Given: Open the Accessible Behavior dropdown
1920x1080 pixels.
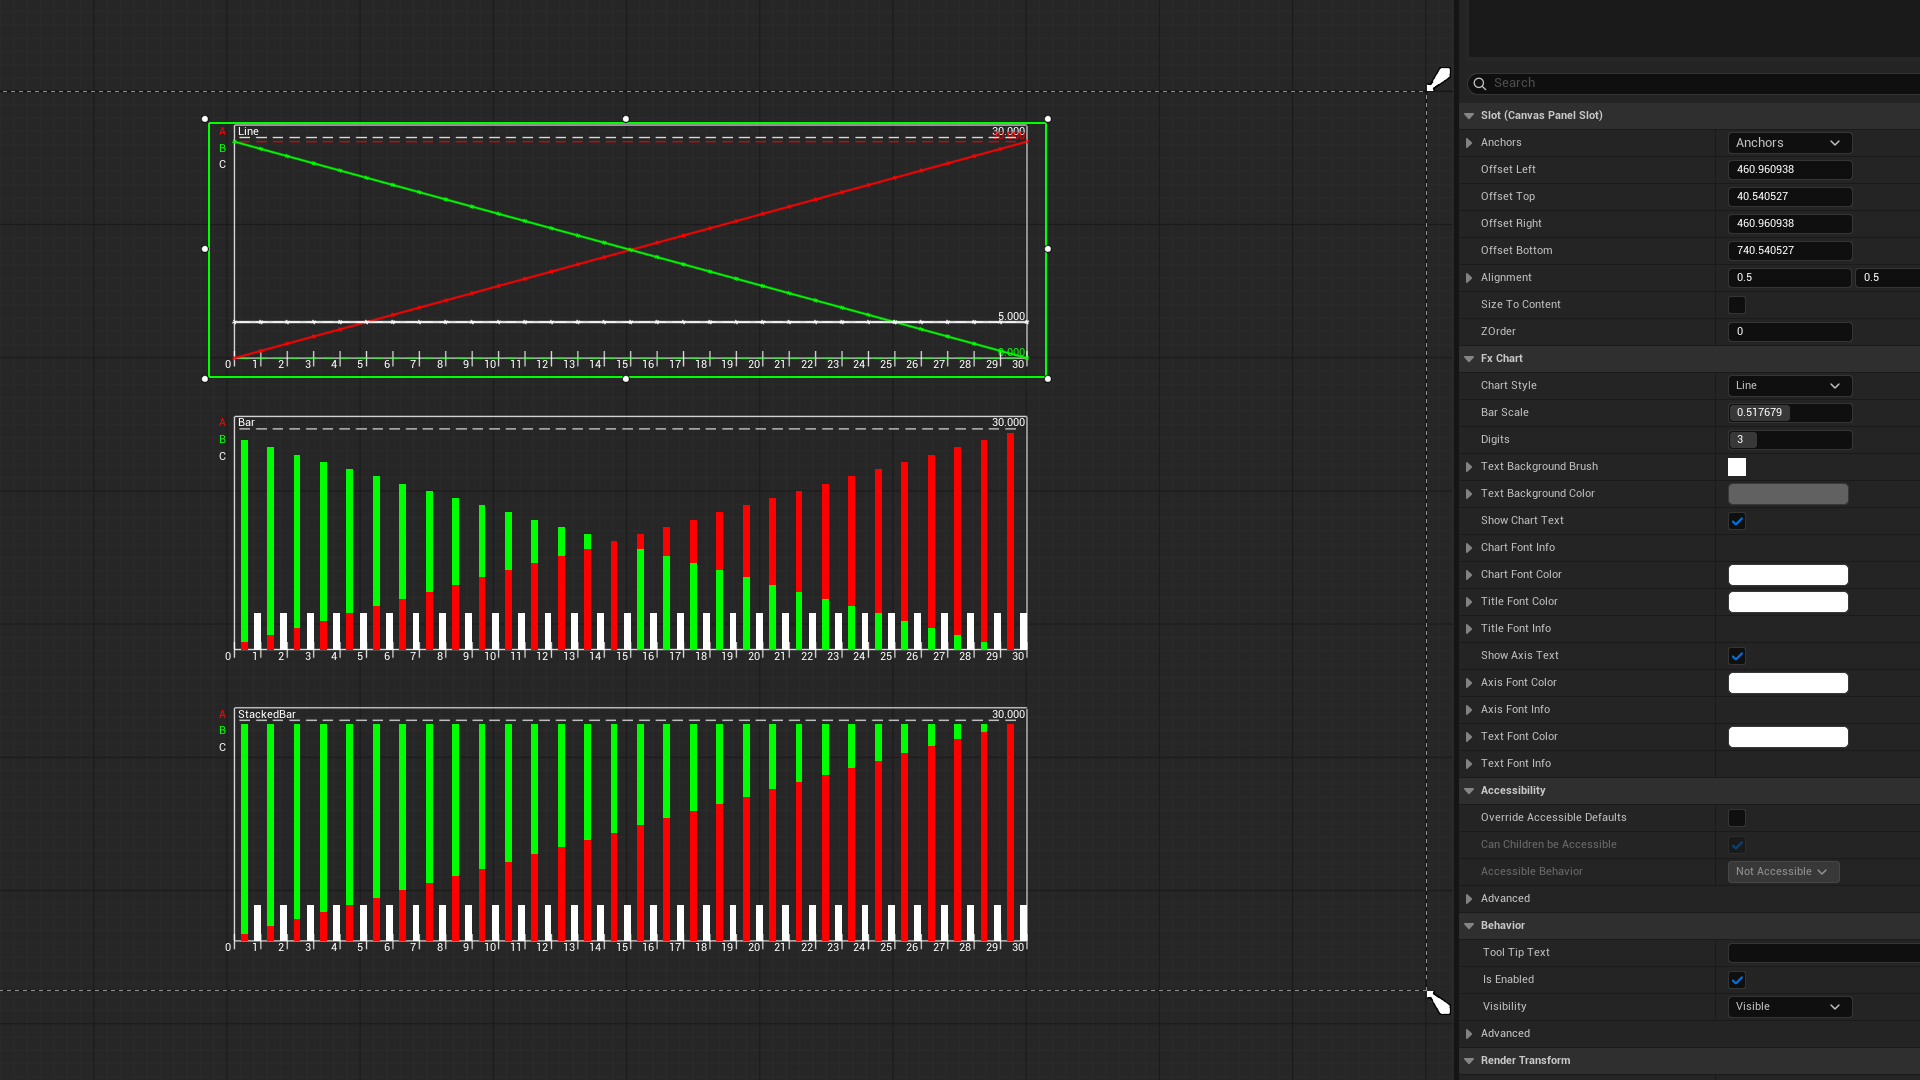Looking at the screenshot, I should pos(1783,872).
